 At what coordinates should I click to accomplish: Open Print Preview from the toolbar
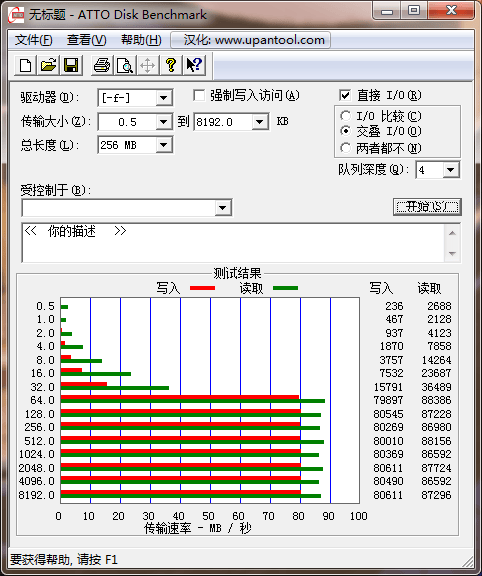(x=125, y=65)
